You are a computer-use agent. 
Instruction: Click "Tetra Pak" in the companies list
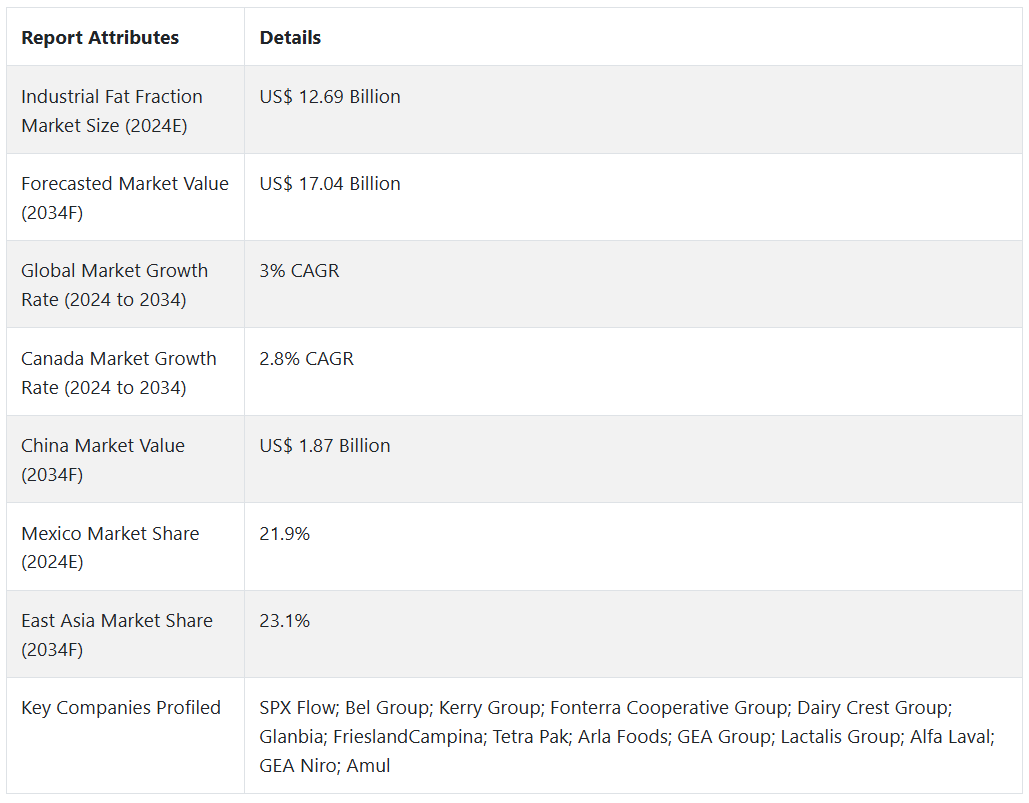click(508, 737)
